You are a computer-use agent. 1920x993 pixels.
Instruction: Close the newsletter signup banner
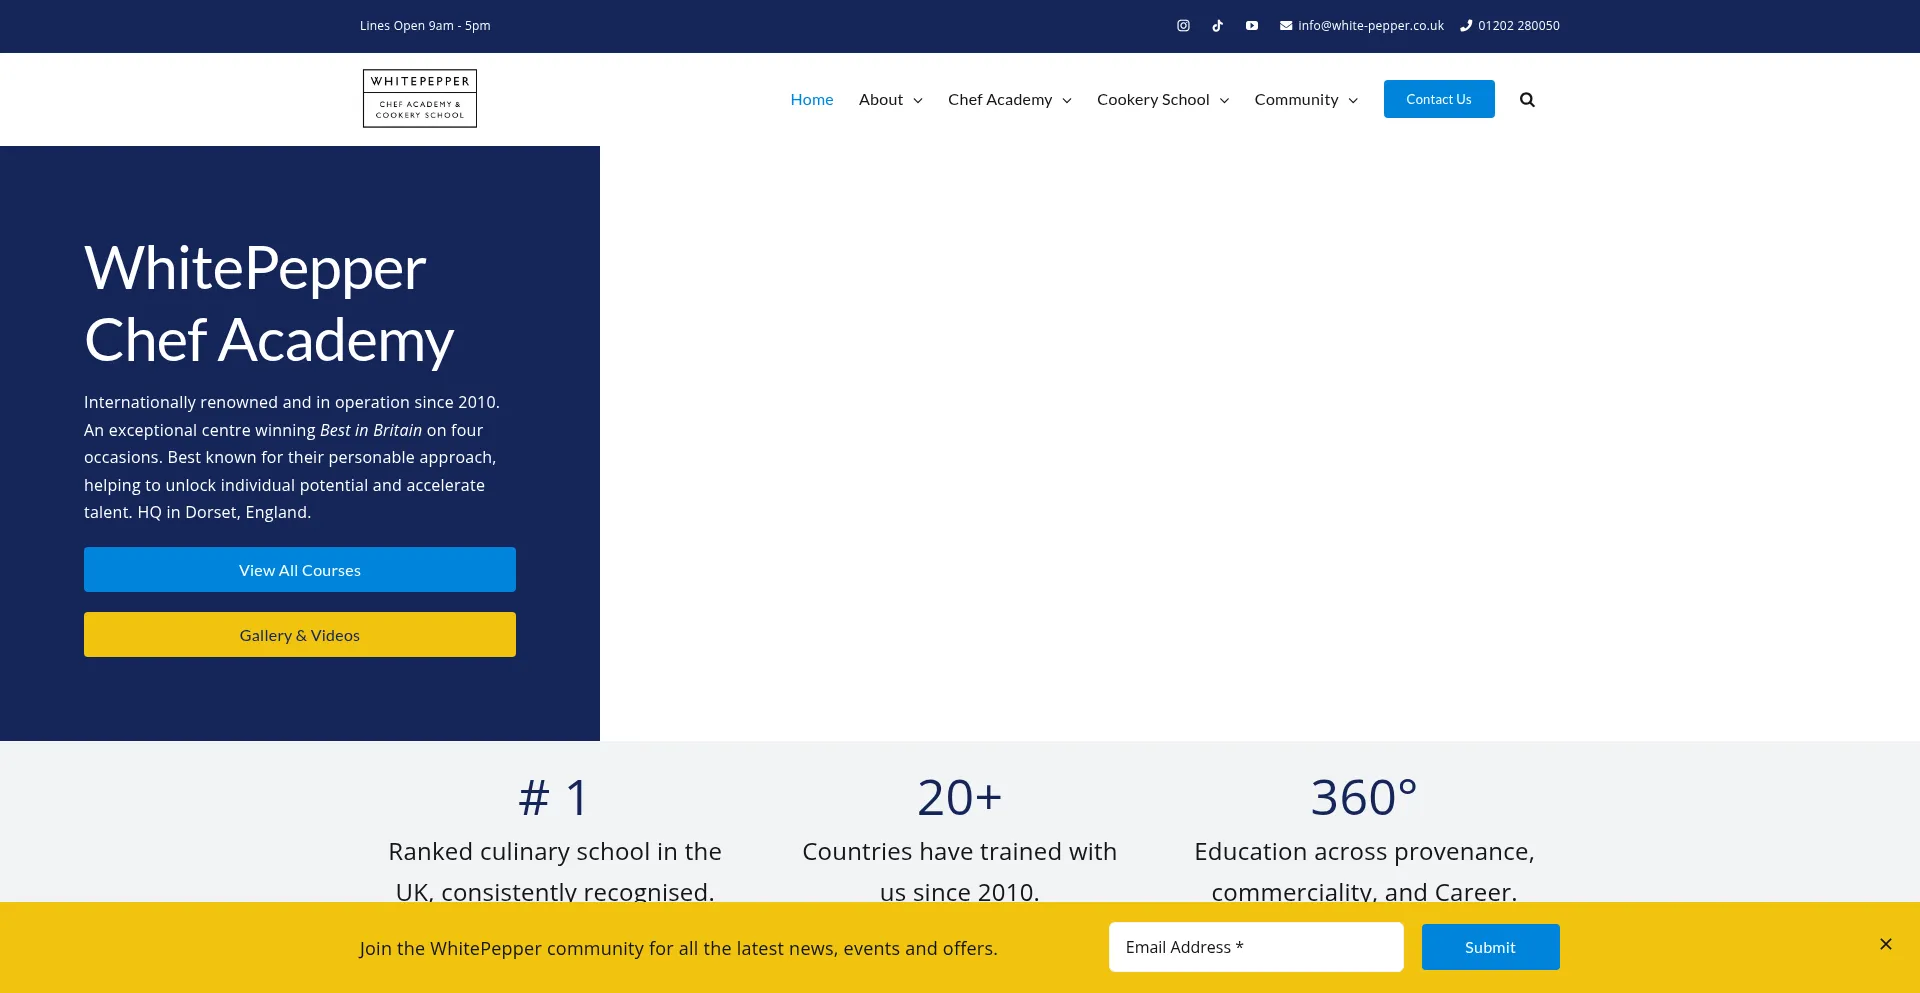1886,944
